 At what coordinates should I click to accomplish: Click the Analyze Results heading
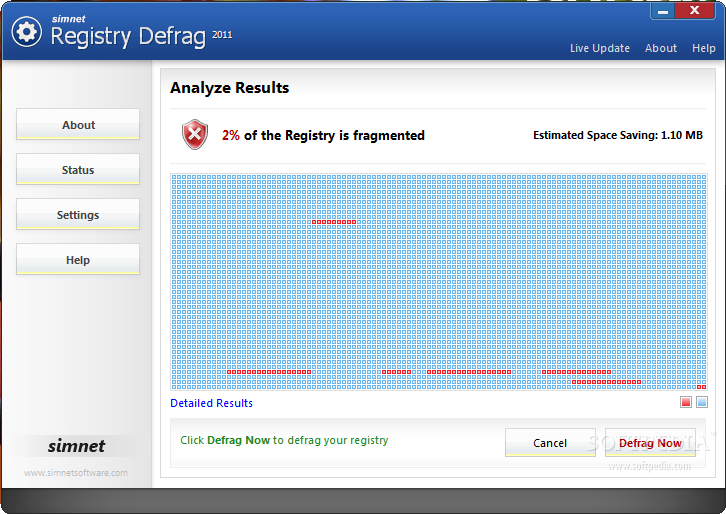pyautogui.click(x=230, y=88)
